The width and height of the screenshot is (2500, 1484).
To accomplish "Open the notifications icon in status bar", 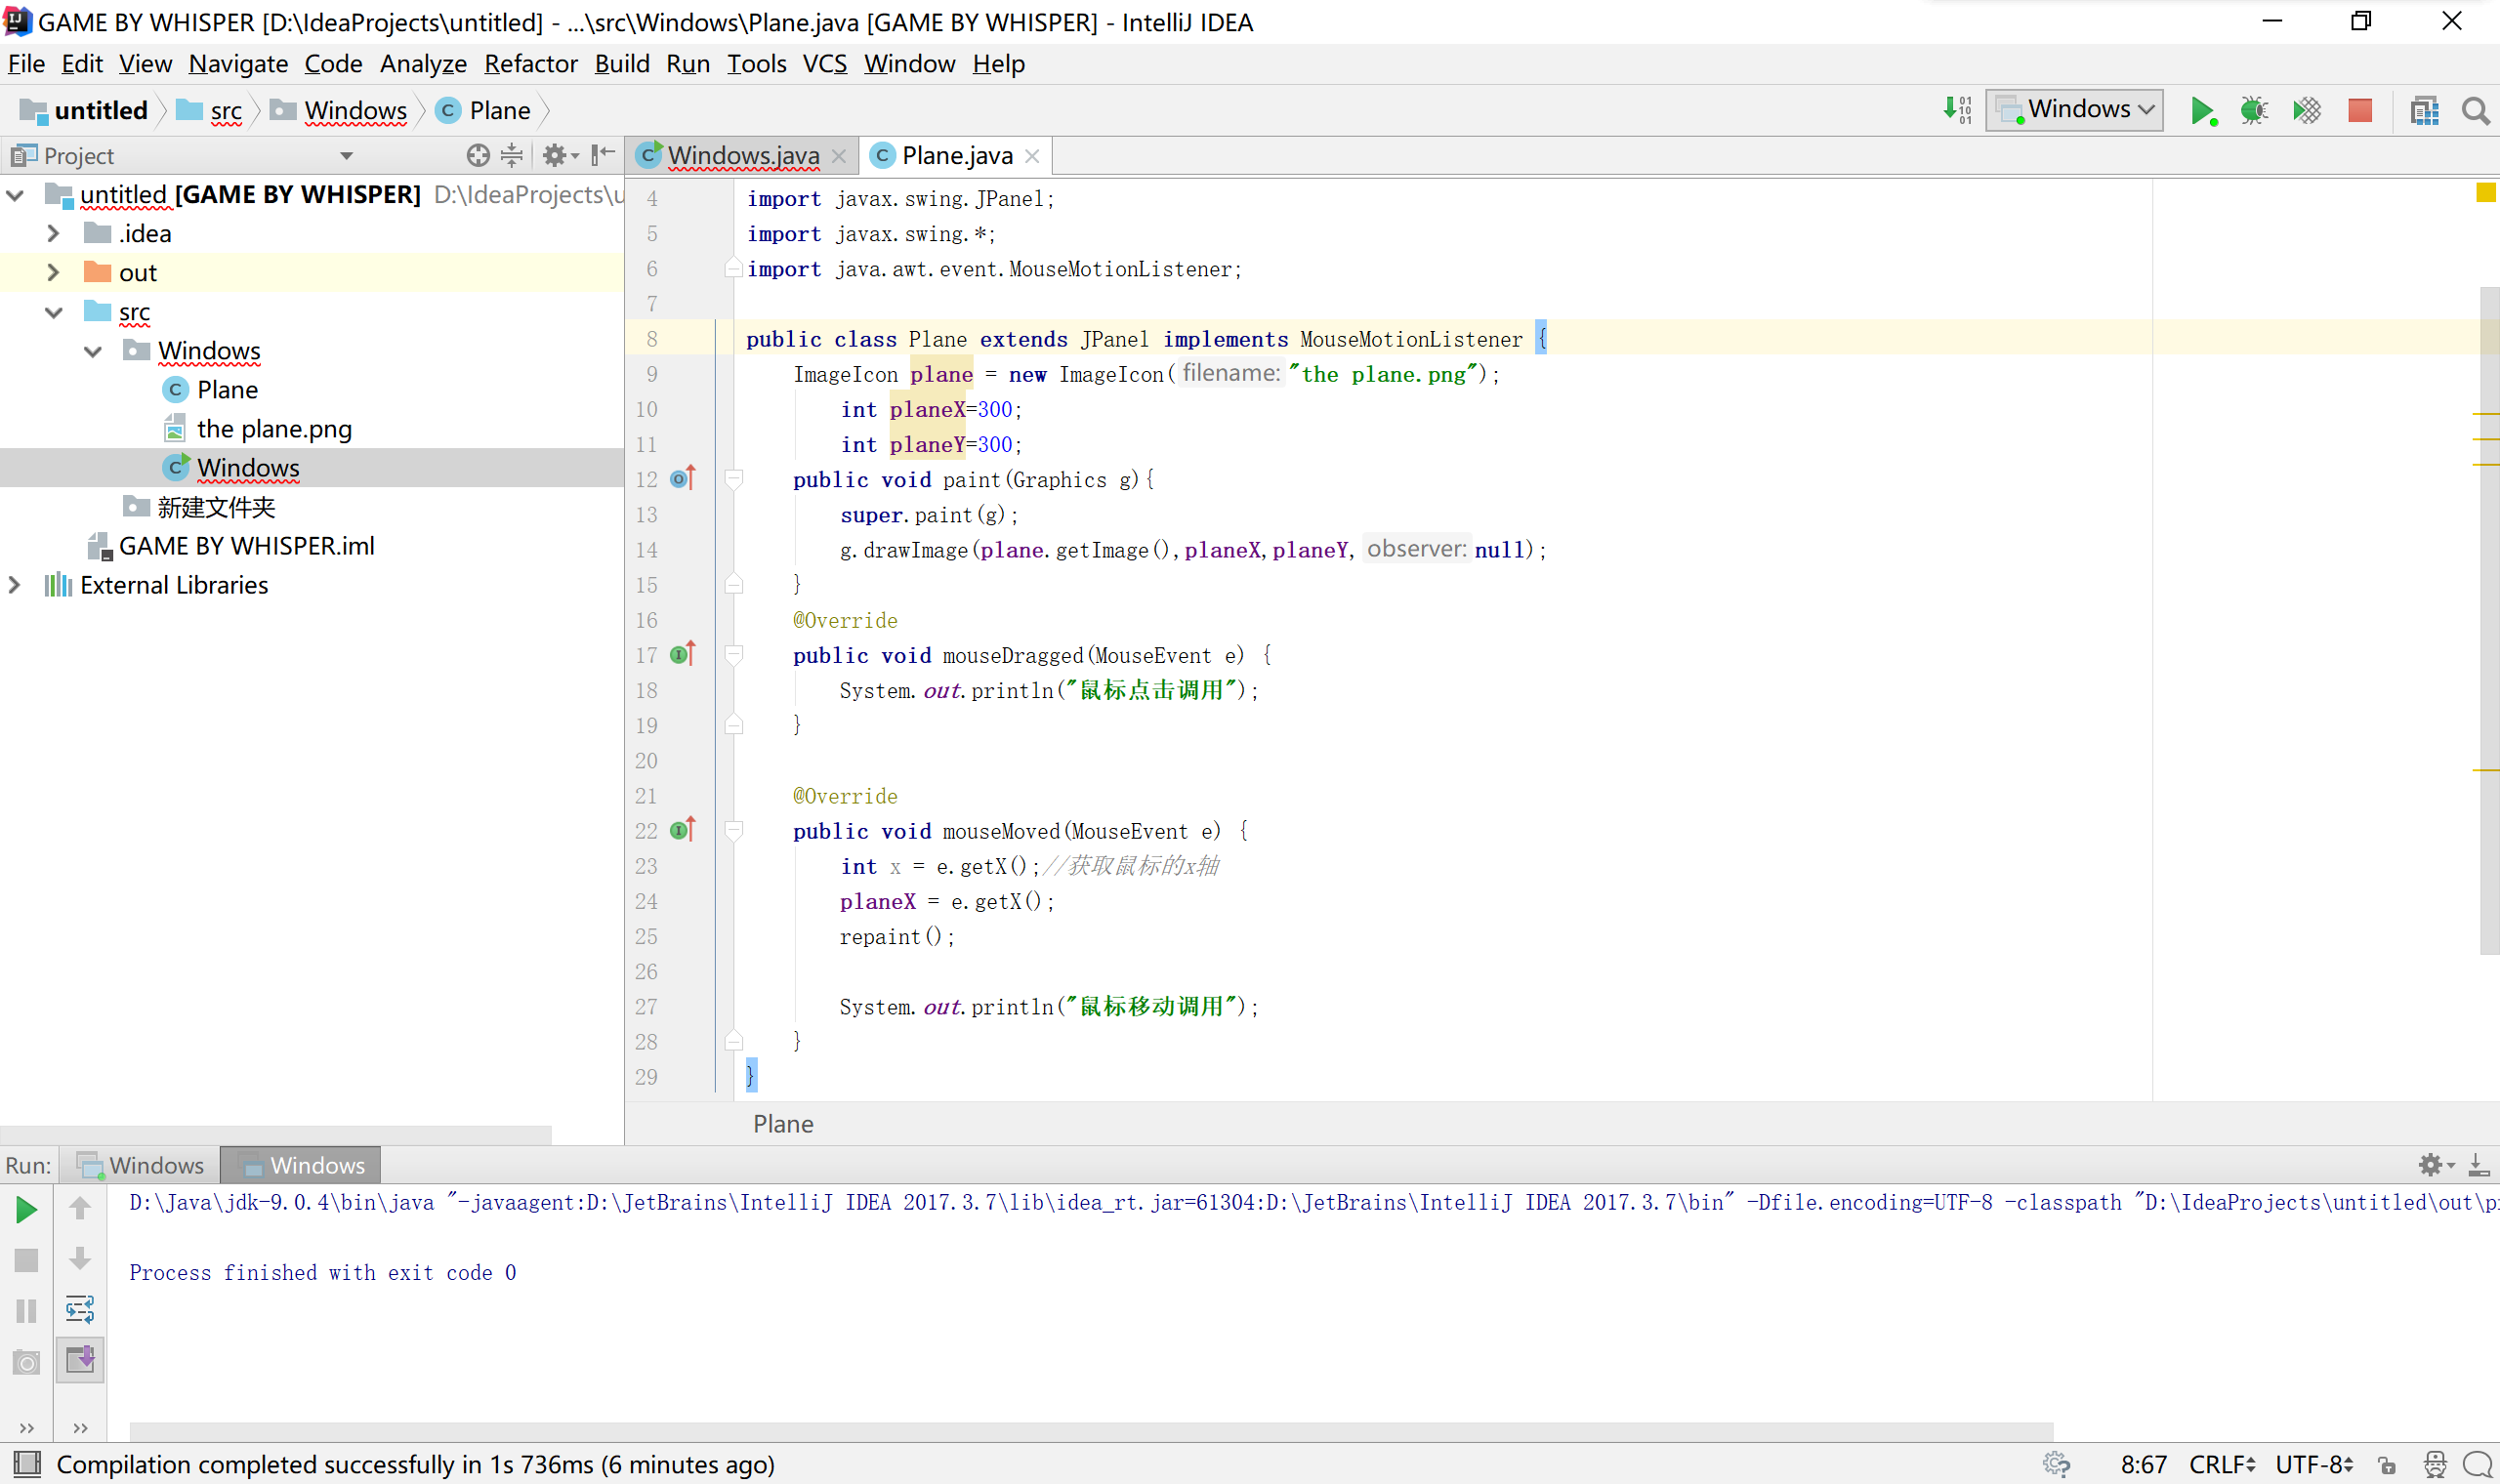I will tap(2477, 1465).
